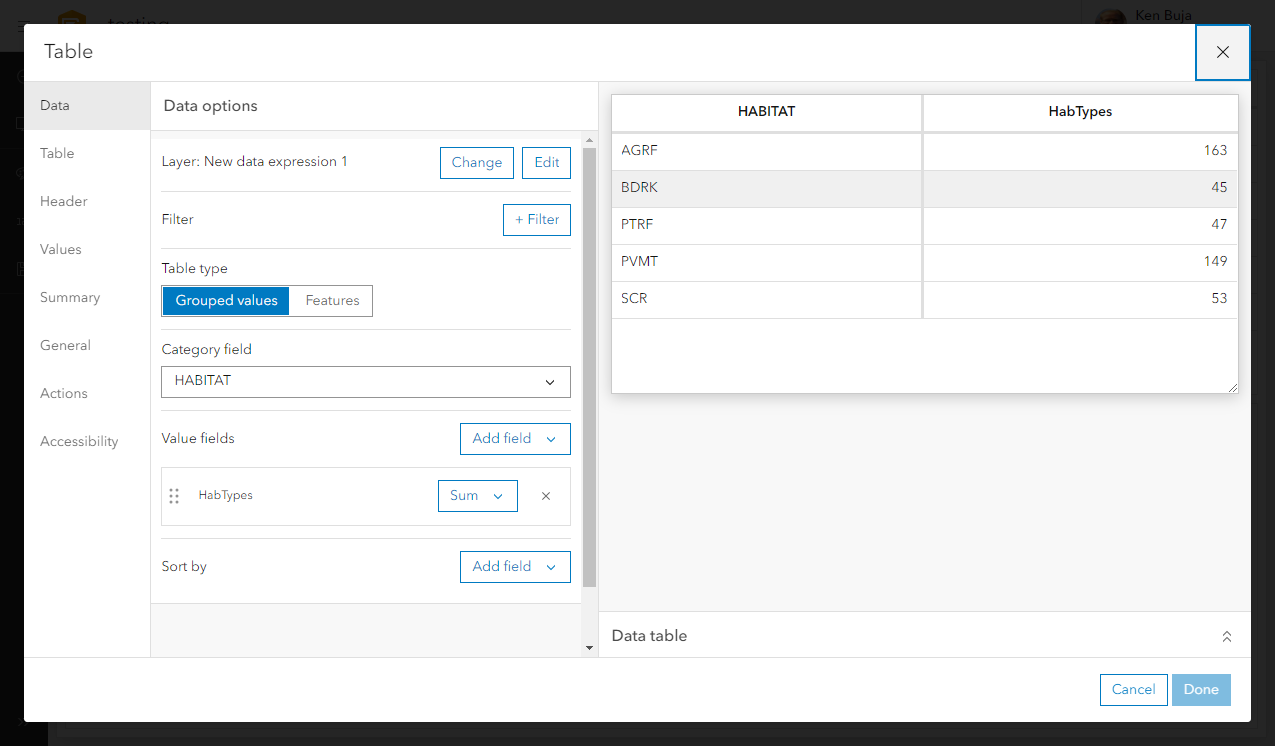Viewport: 1275px width, 746px height.
Task: Click the HabTypes drag handle icon
Action: (x=174, y=496)
